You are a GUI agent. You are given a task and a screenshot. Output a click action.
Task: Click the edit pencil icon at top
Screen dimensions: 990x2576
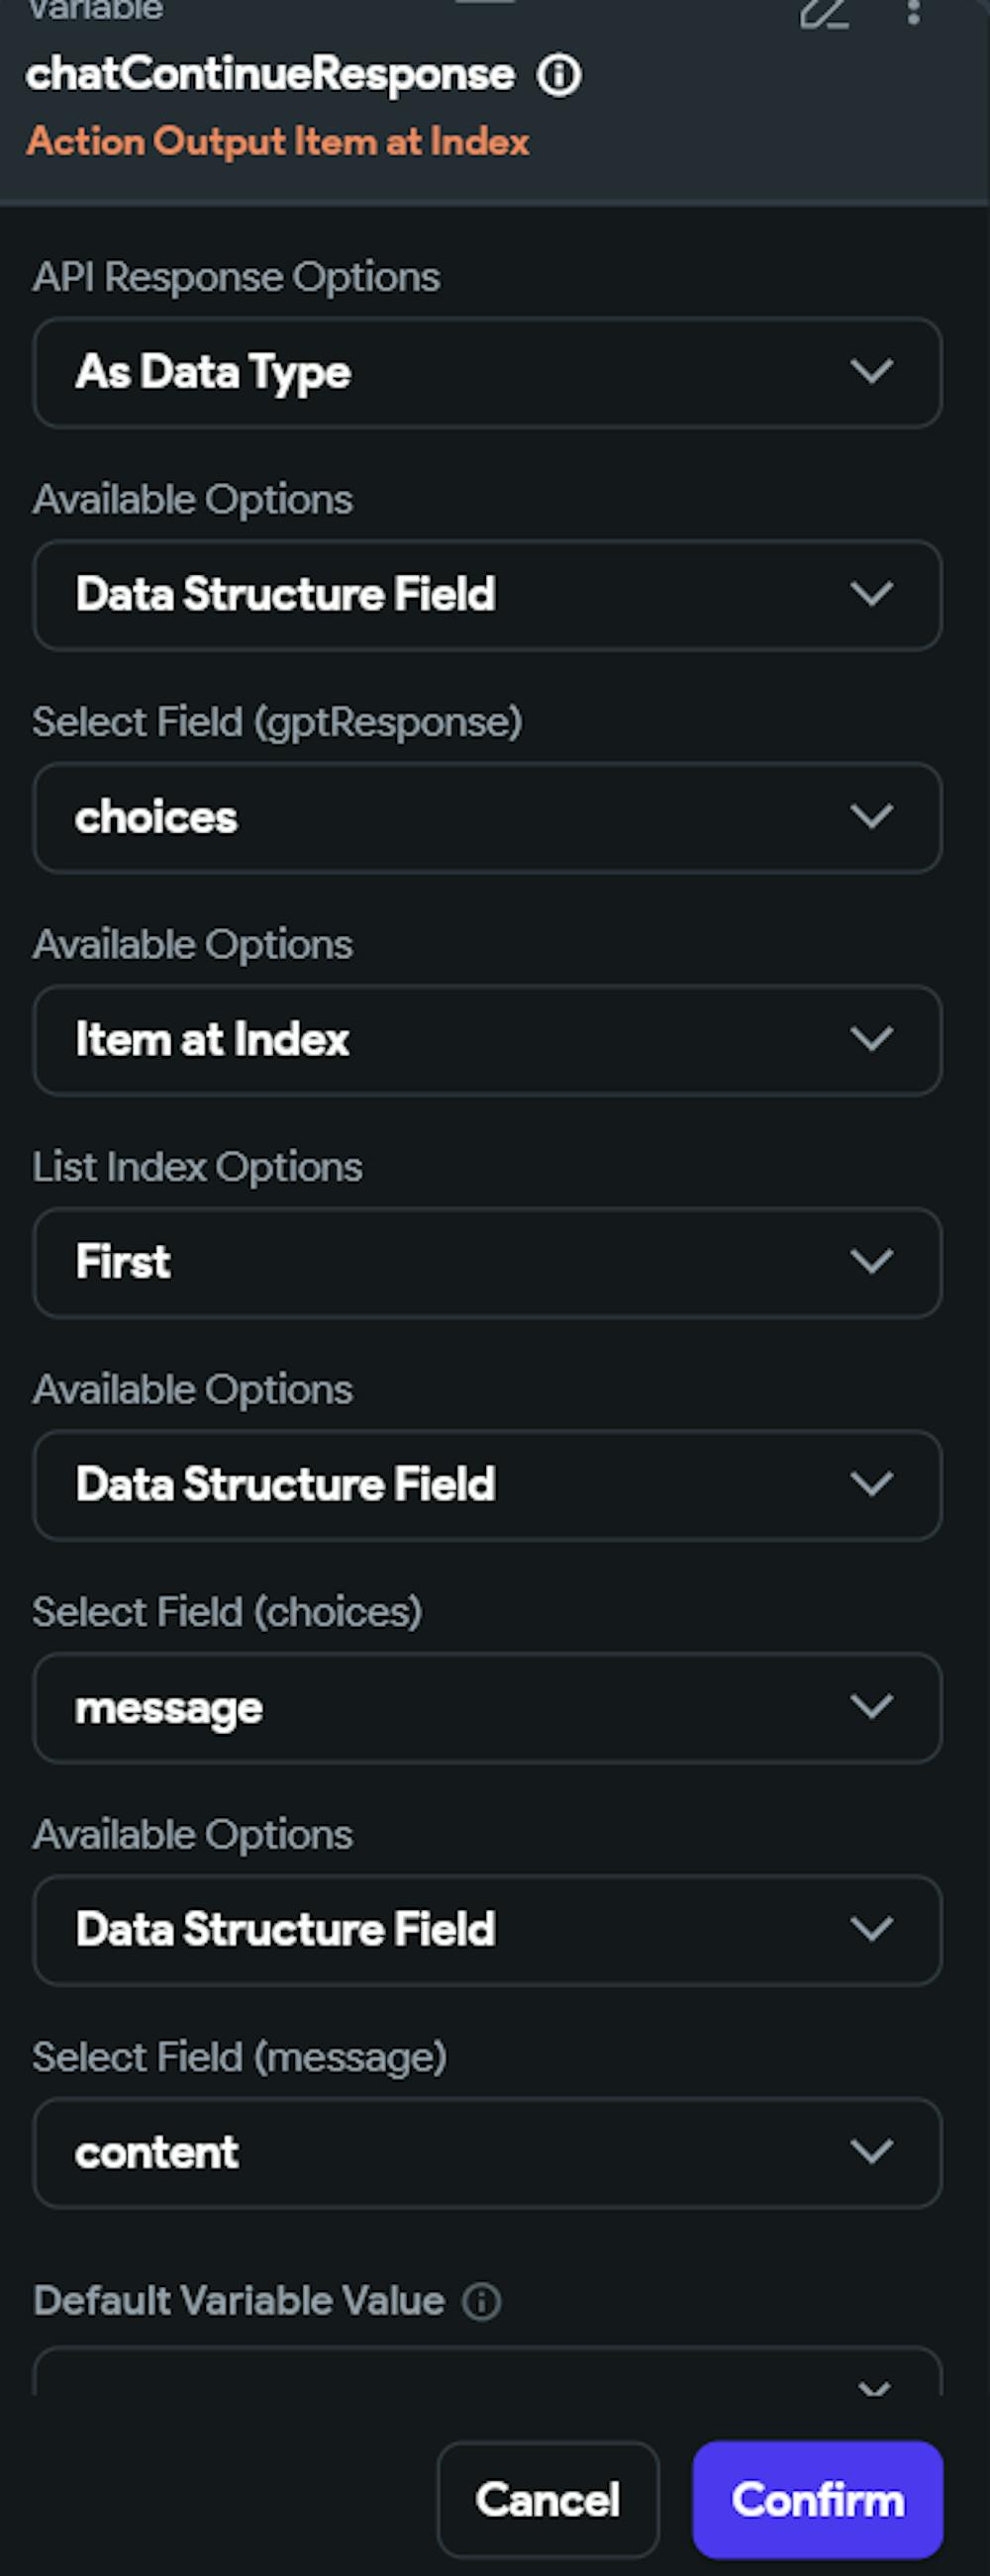[x=823, y=14]
